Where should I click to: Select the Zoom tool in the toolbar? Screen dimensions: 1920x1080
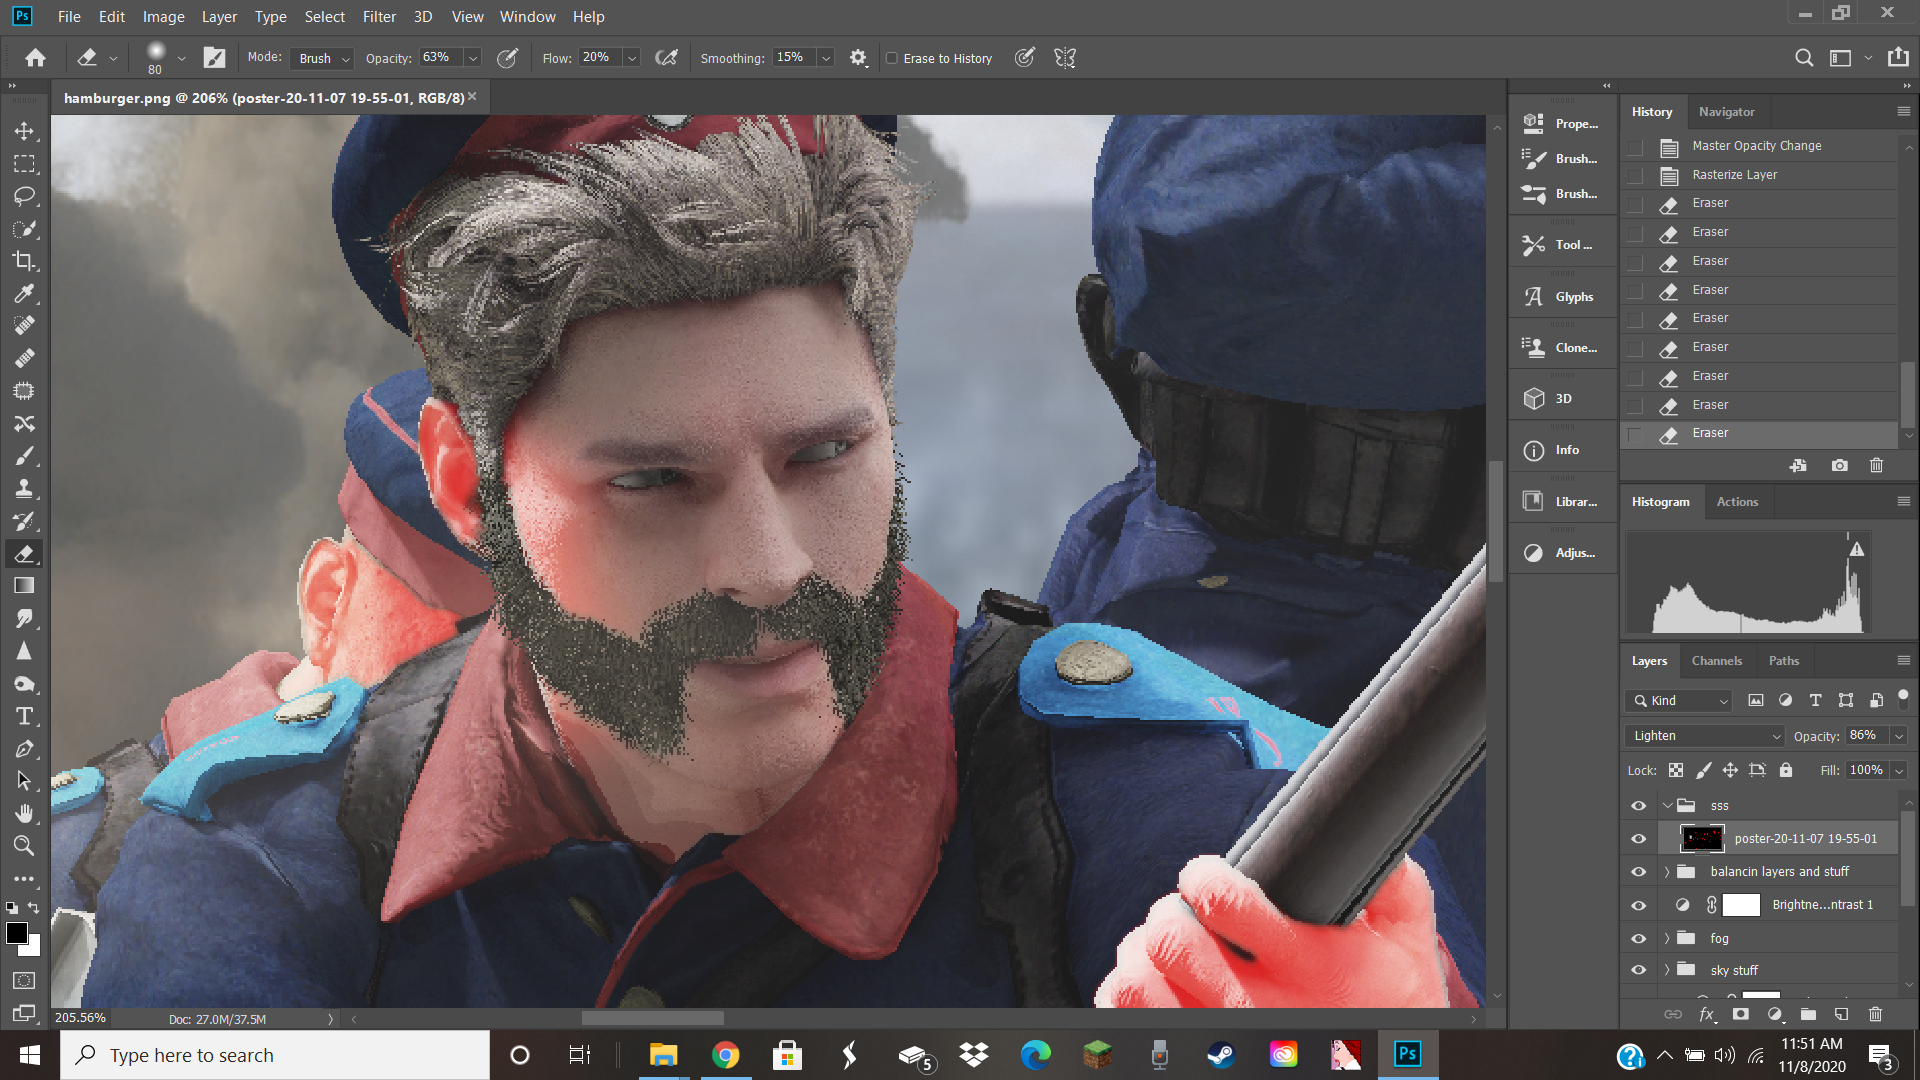[x=24, y=846]
